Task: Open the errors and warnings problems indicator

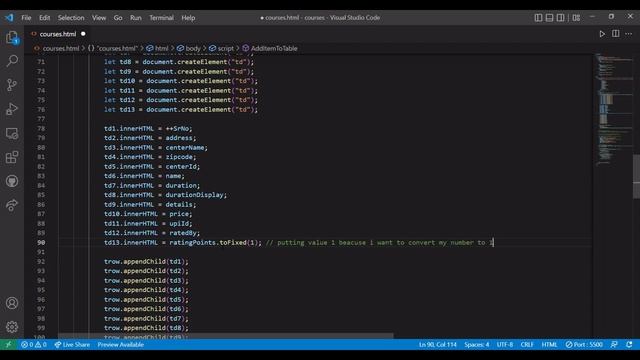Action: [34, 344]
